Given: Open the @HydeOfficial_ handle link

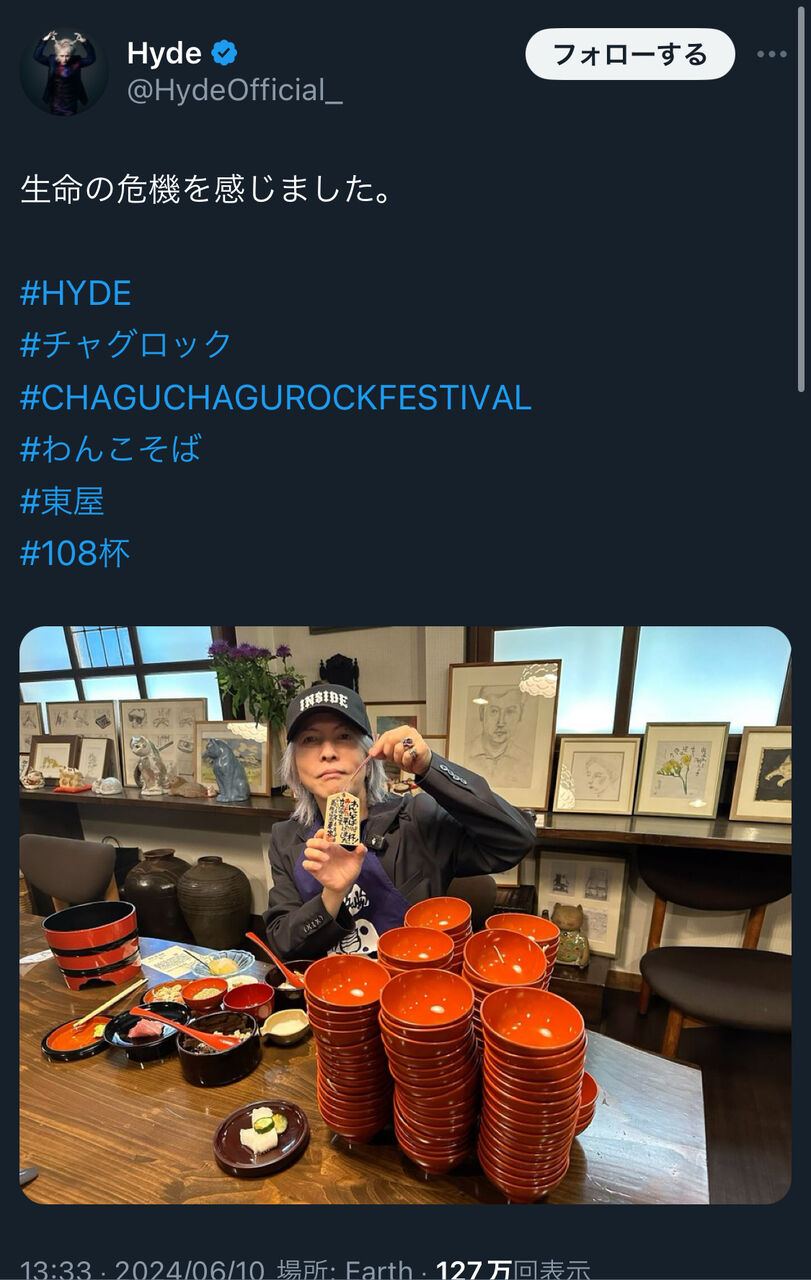Looking at the screenshot, I should pyautogui.click(x=235, y=92).
